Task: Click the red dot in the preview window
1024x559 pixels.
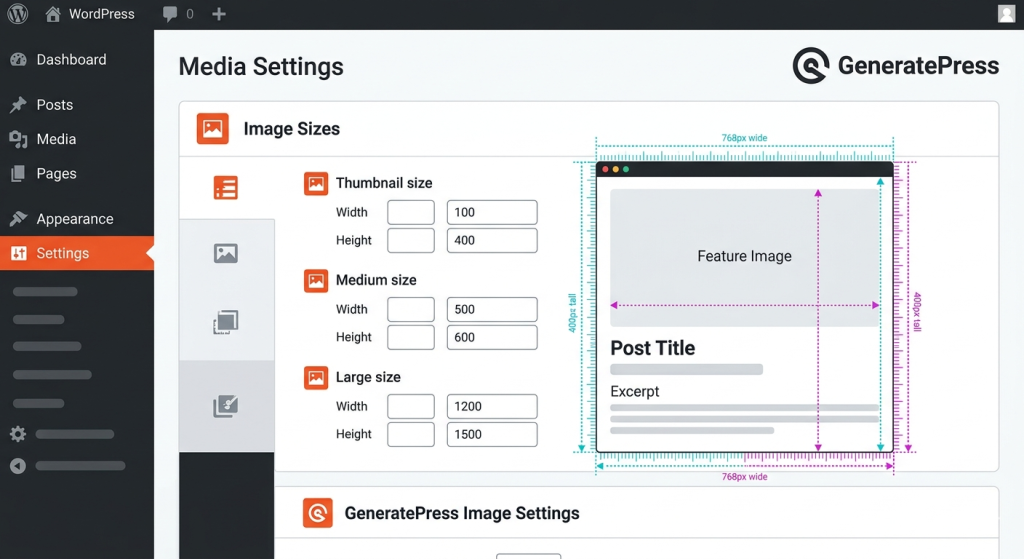Action: 605,169
